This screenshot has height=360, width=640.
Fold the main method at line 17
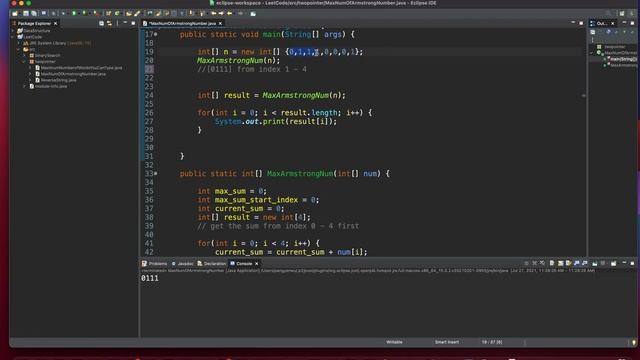pos(156,34)
